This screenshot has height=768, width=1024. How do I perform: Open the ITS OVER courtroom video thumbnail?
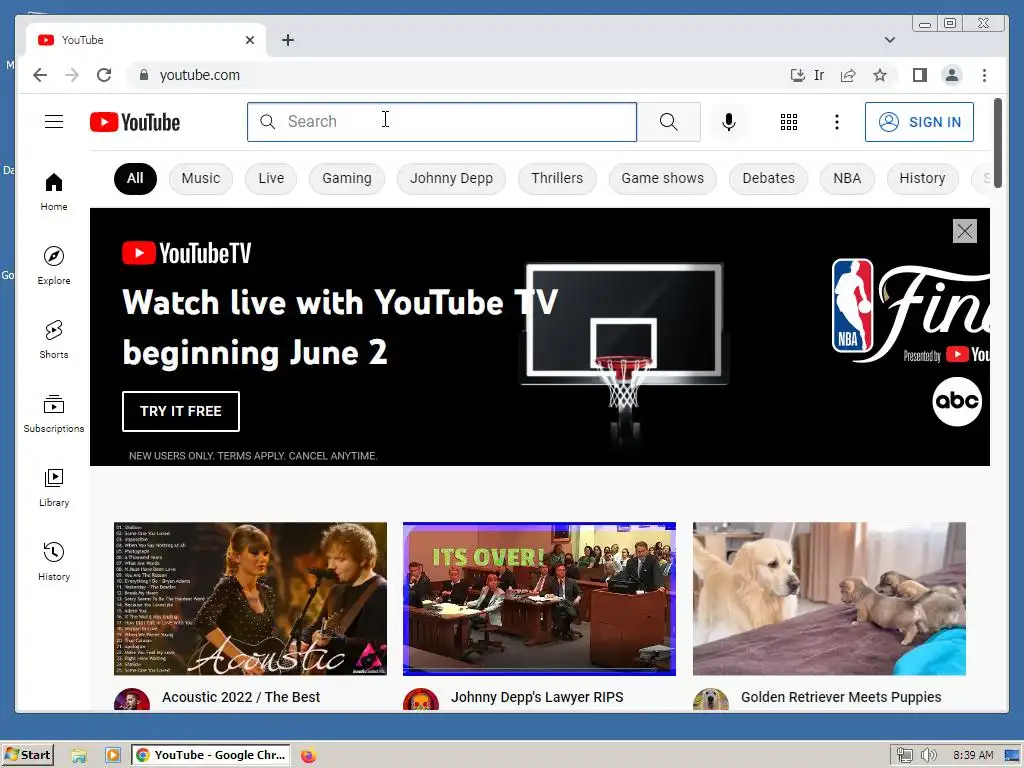pos(539,599)
